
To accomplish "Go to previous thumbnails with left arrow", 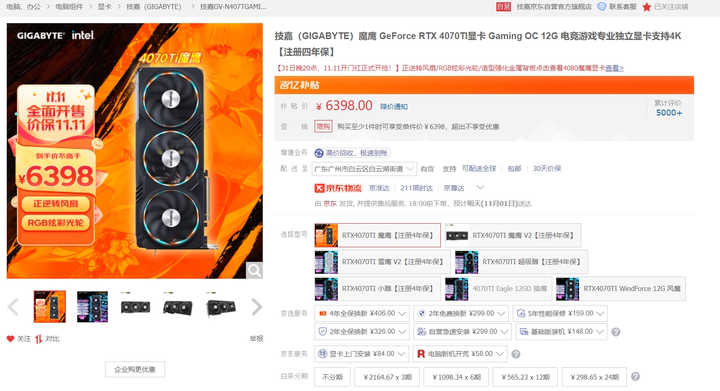I will point(13,307).
